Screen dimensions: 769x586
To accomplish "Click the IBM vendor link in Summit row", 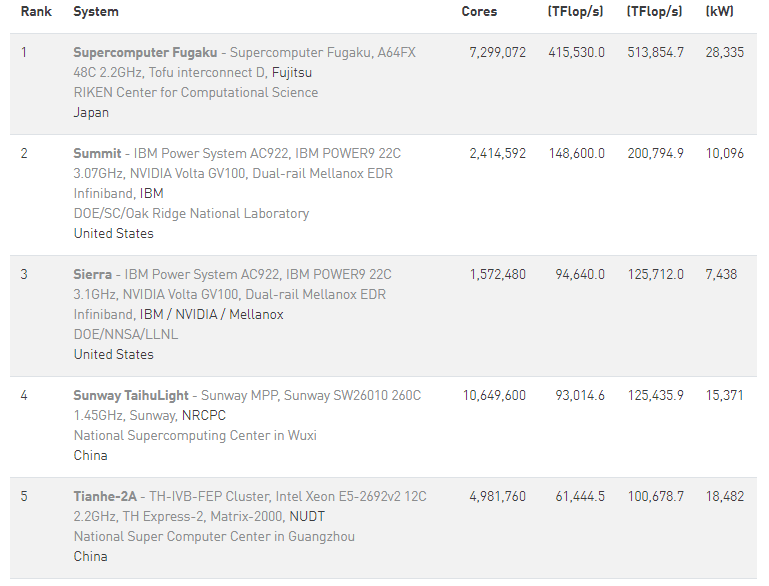I will [152, 194].
